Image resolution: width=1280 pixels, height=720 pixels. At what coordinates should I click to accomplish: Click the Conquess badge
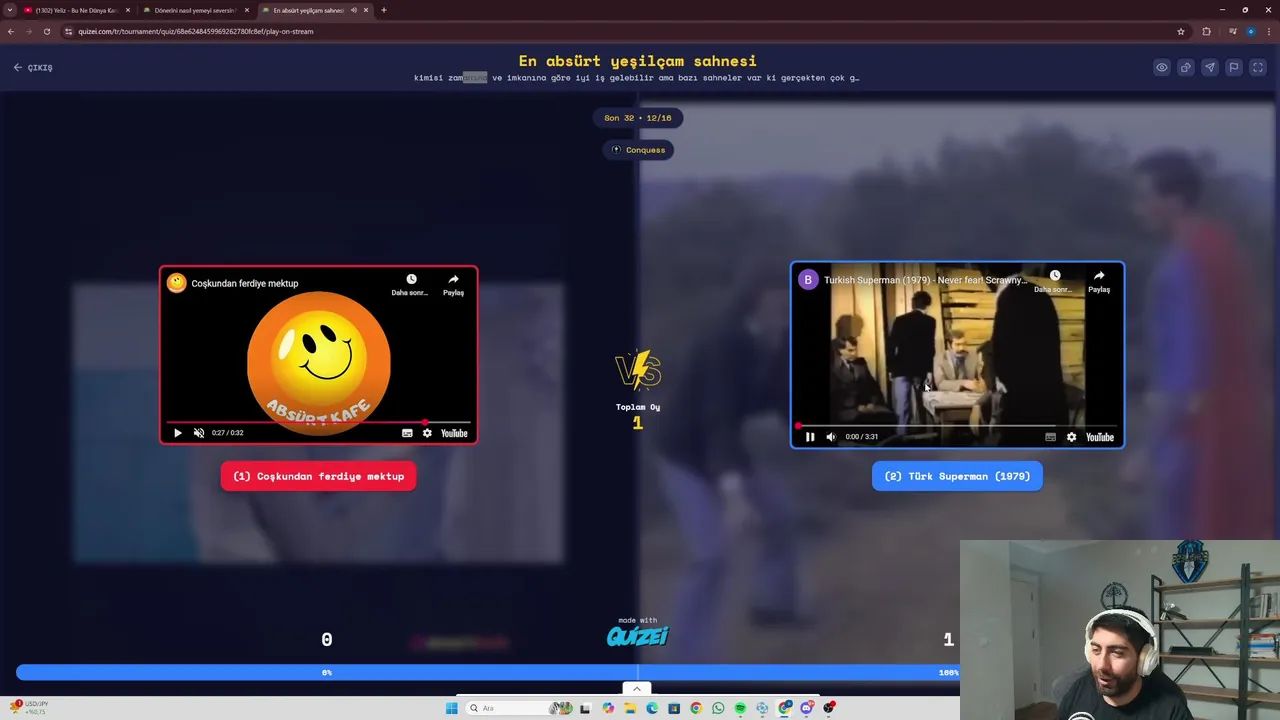pyautogui.click(x=638, y=150)
